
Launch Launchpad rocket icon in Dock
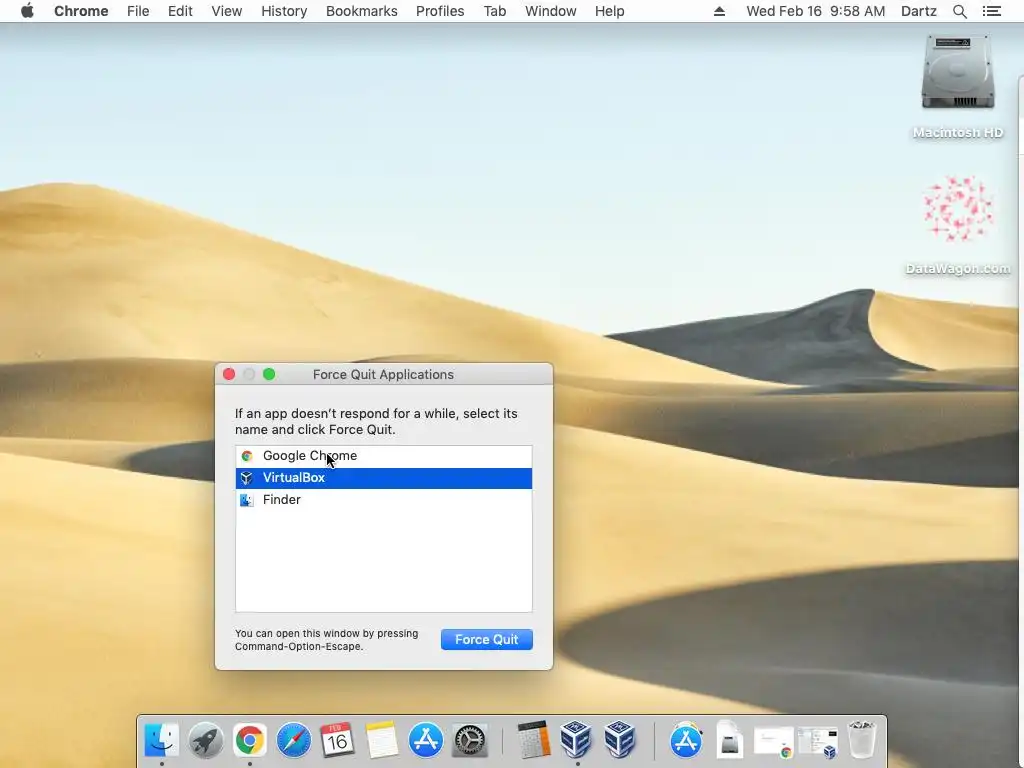click(205, 740)
